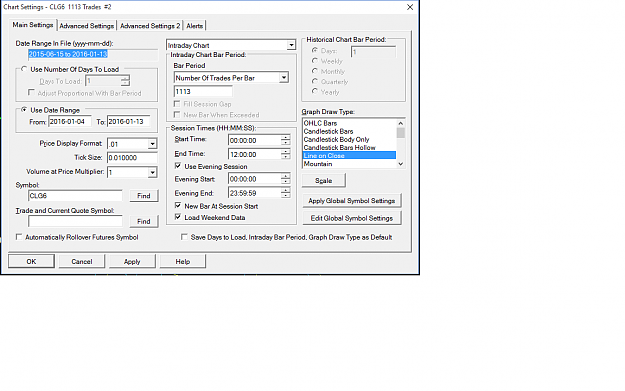This screenshot has width=625, height=391.
Task: Open the Advanced Settings 2 tab
Action: pos(149,26)
